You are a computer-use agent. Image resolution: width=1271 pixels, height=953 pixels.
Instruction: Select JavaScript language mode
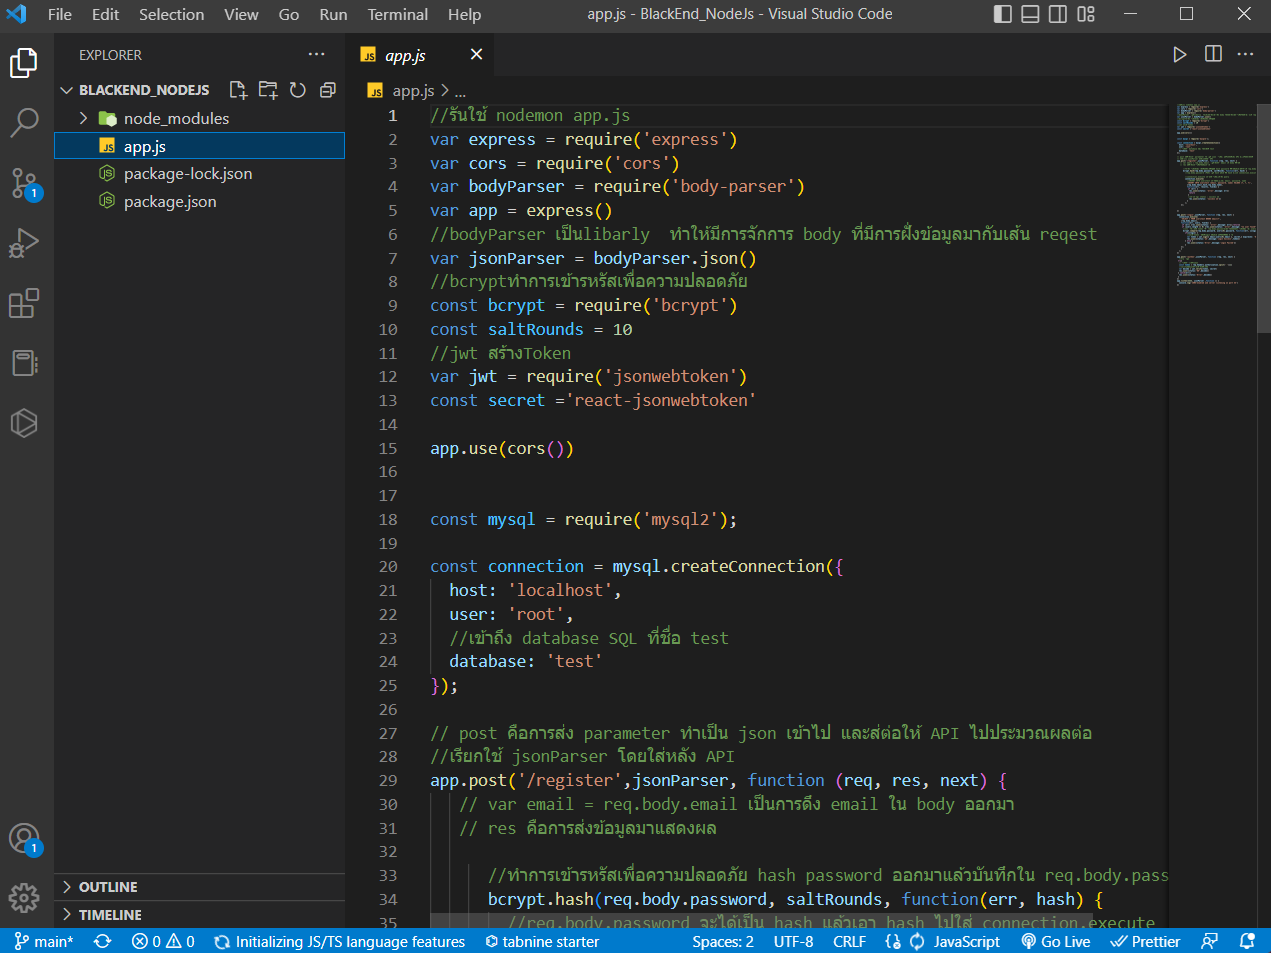966,941
